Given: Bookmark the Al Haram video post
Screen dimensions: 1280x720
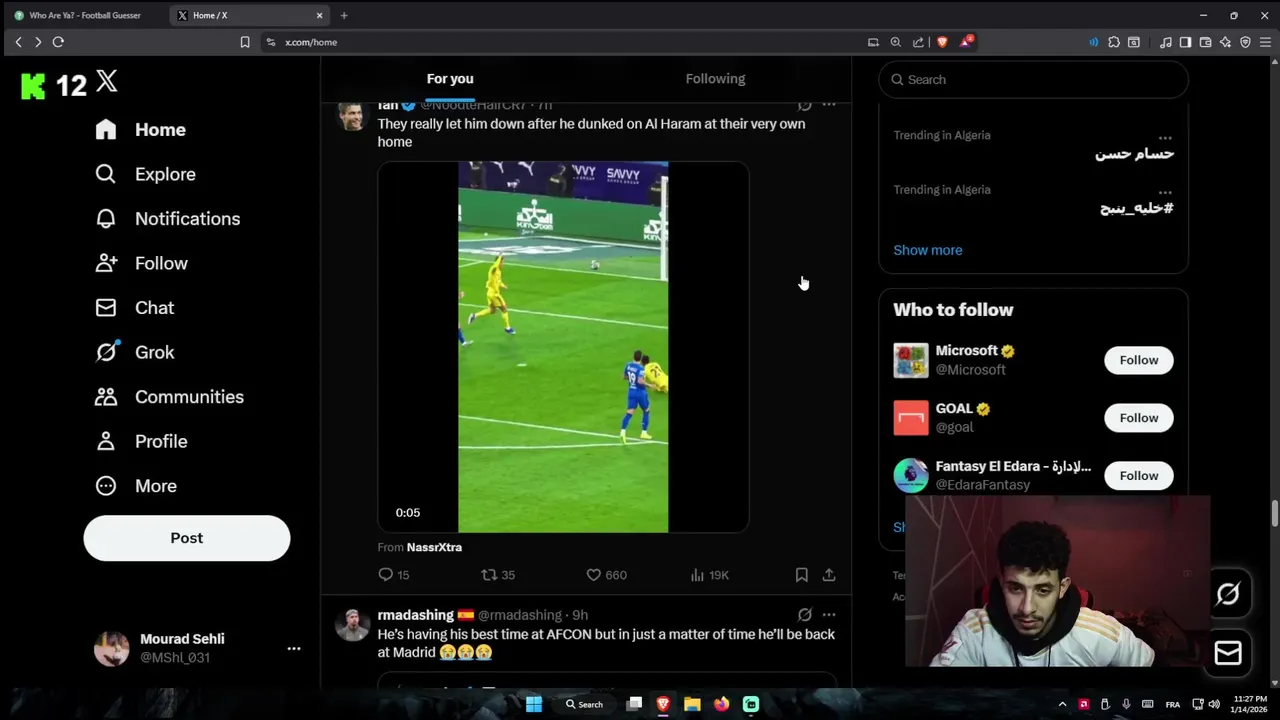Looking at the screenshot, I should [801, 575].
